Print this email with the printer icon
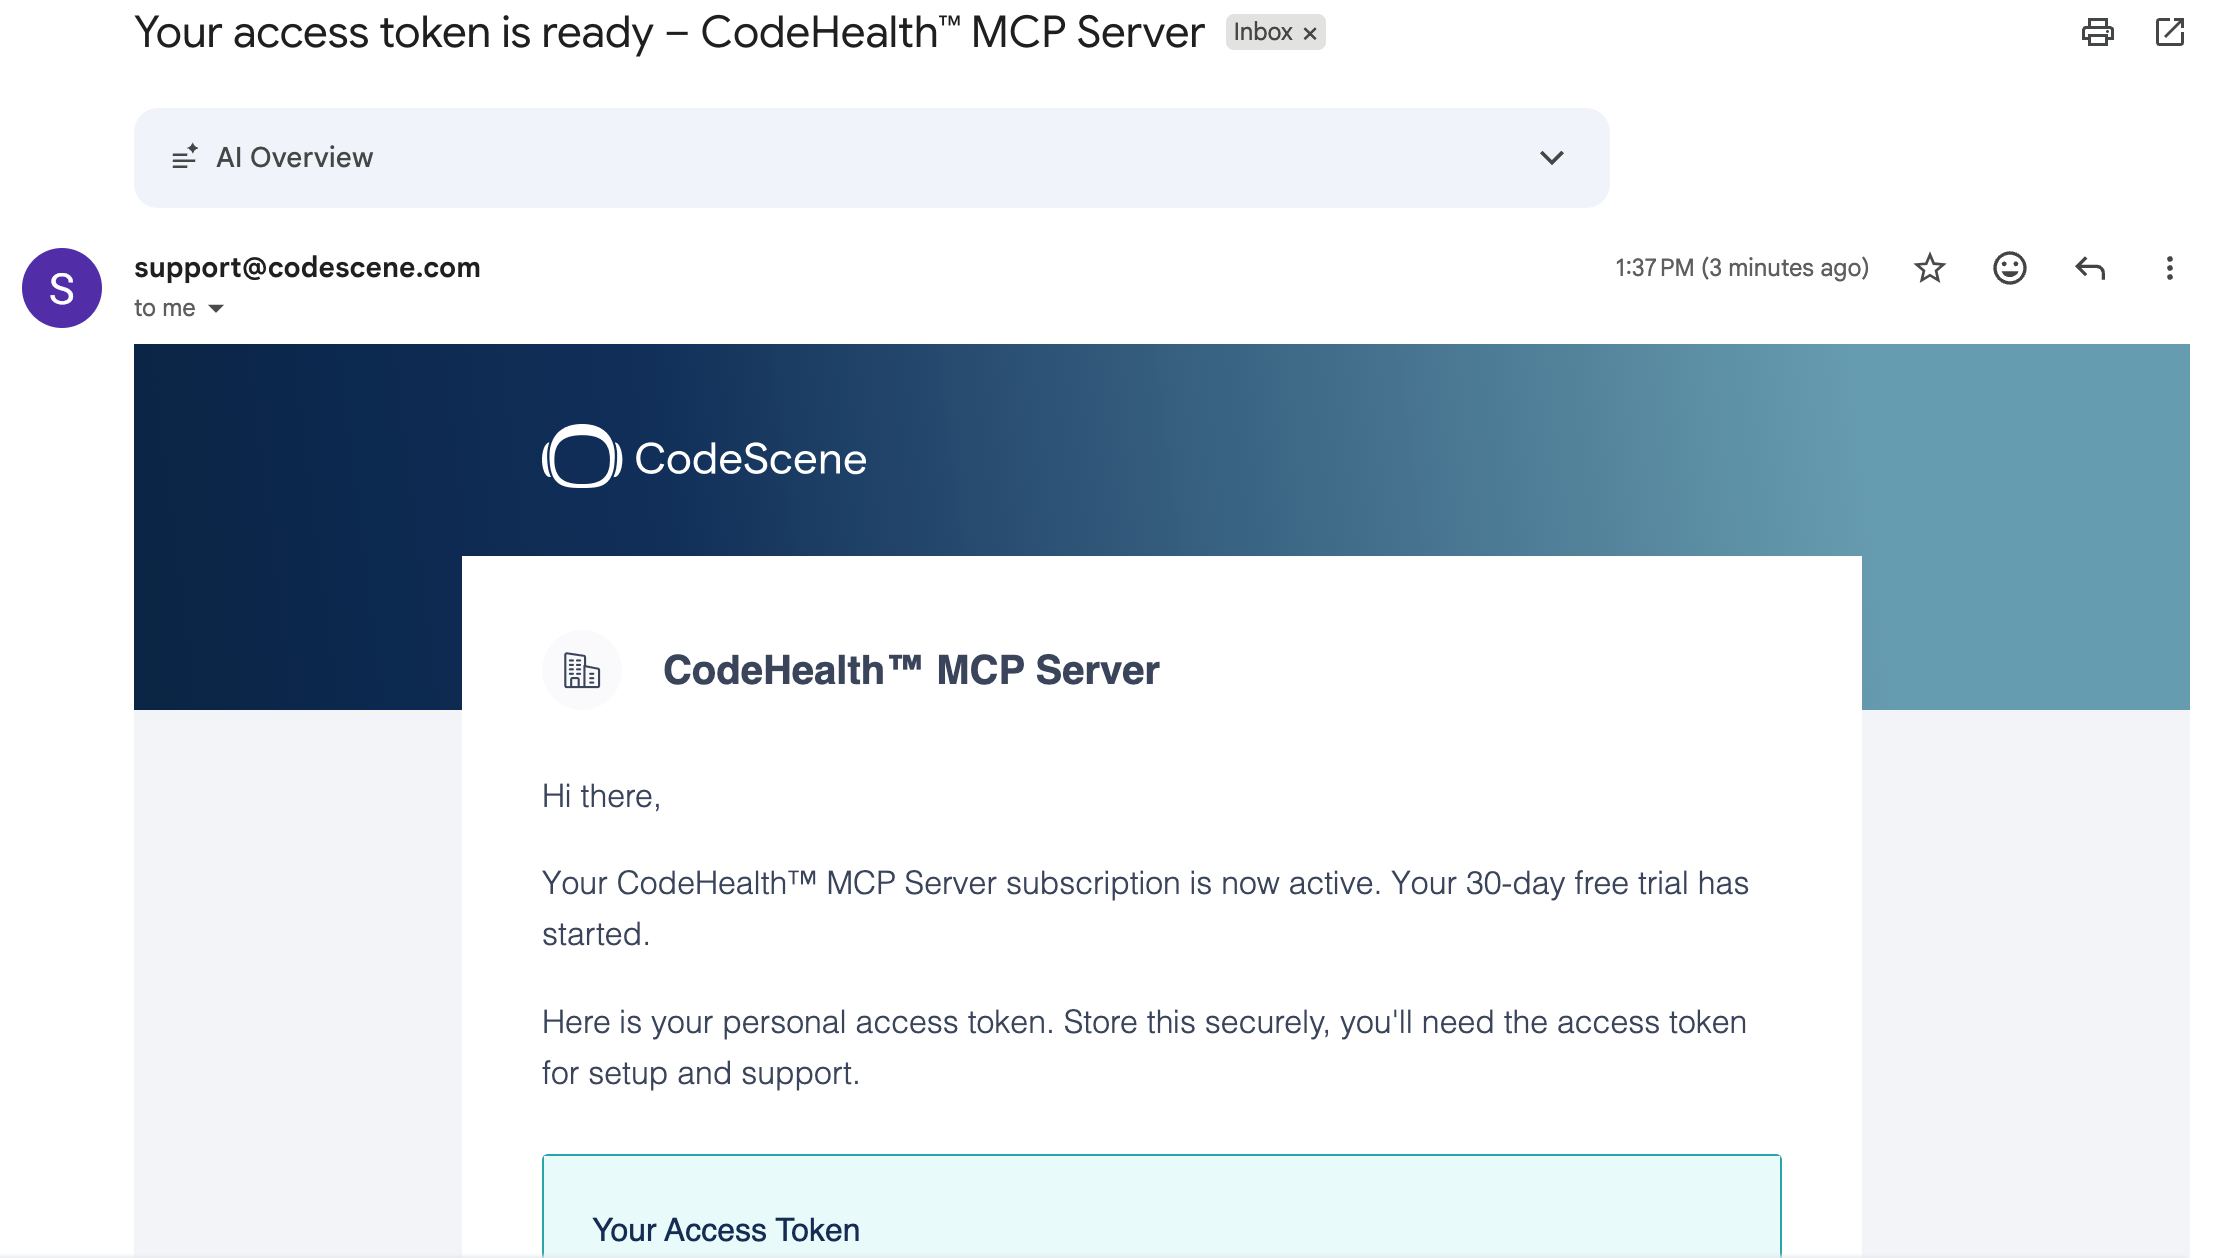 pos(2097,32)
